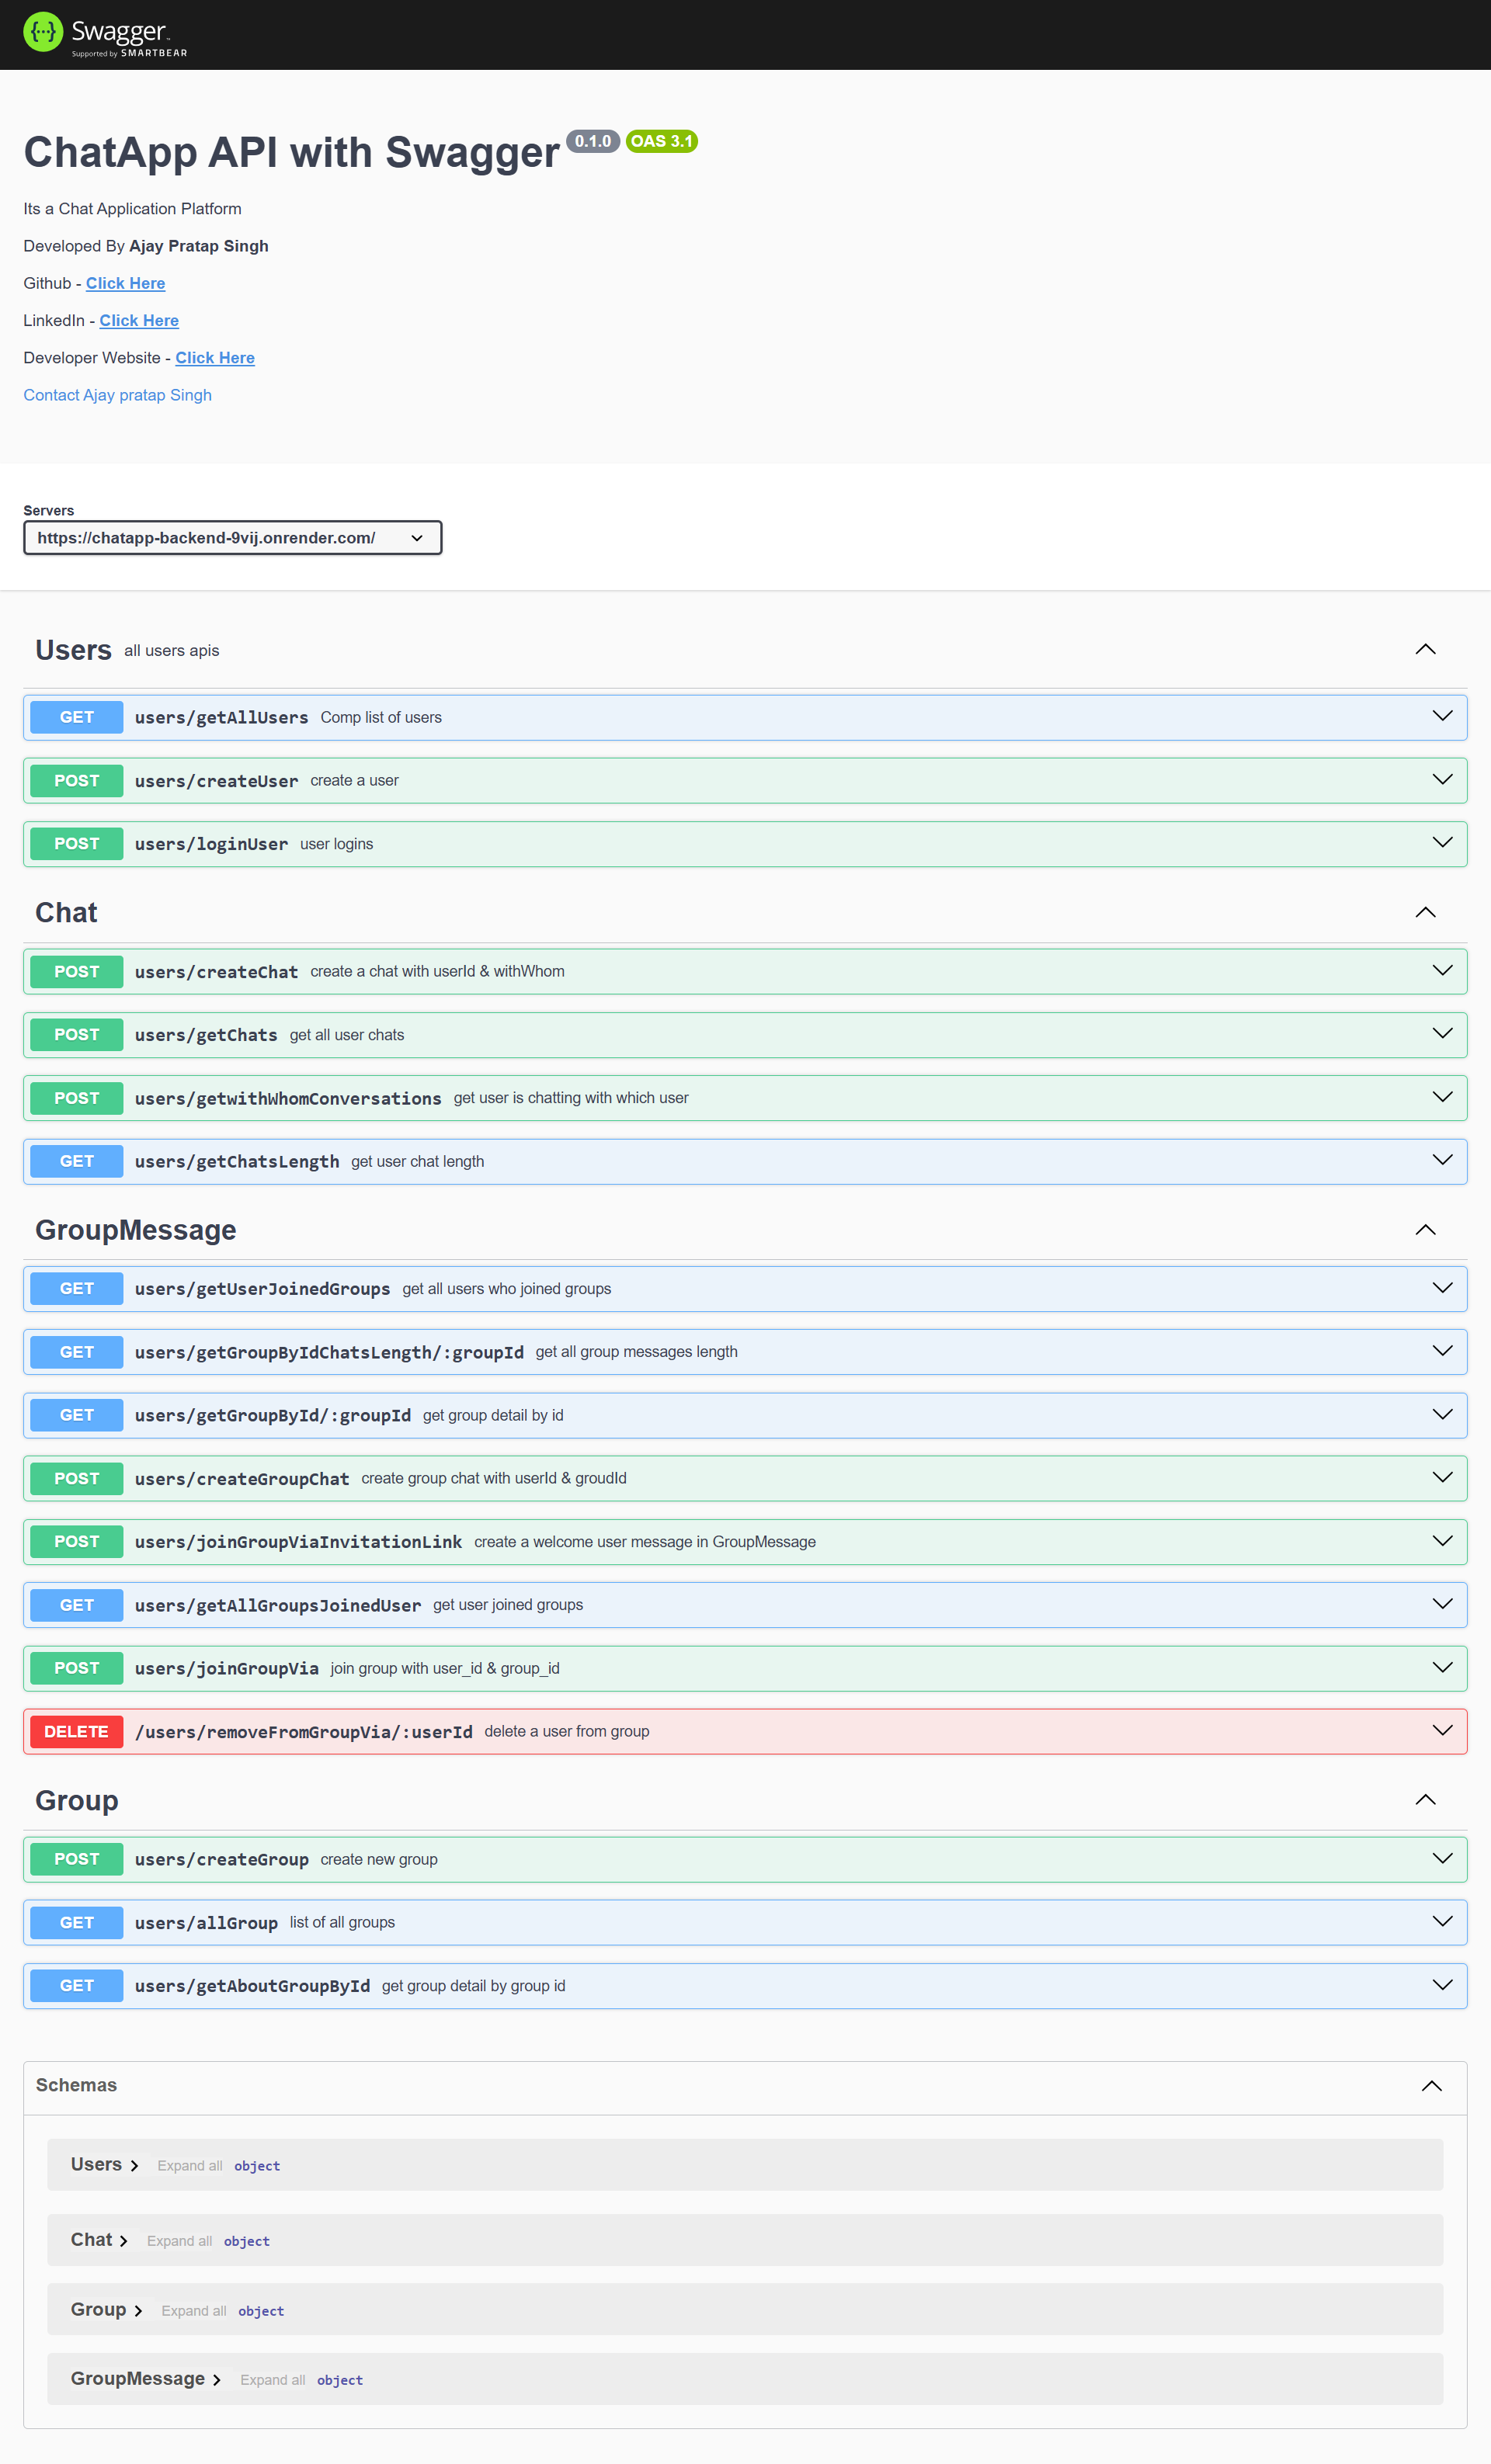Viewport: 1491px width, 2464px height.
Task: Open the Github Click Here link
Action: pos(125,283)
